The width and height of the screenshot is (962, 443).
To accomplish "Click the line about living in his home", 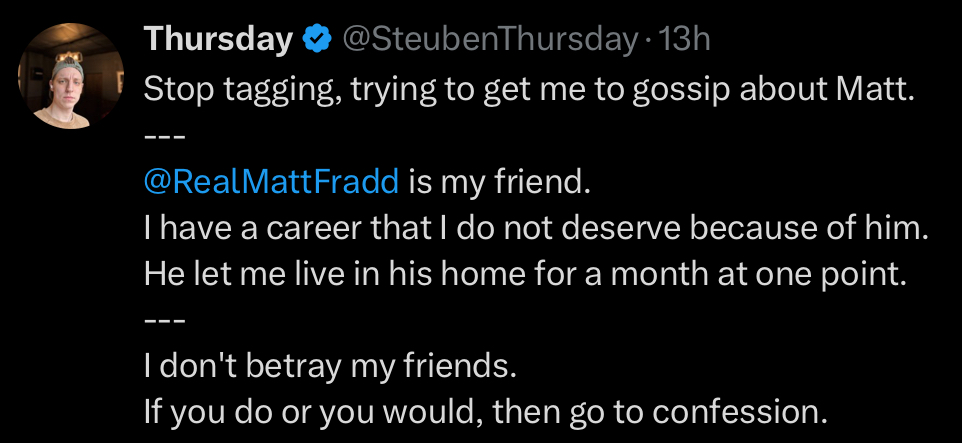I will click(524, 274).
